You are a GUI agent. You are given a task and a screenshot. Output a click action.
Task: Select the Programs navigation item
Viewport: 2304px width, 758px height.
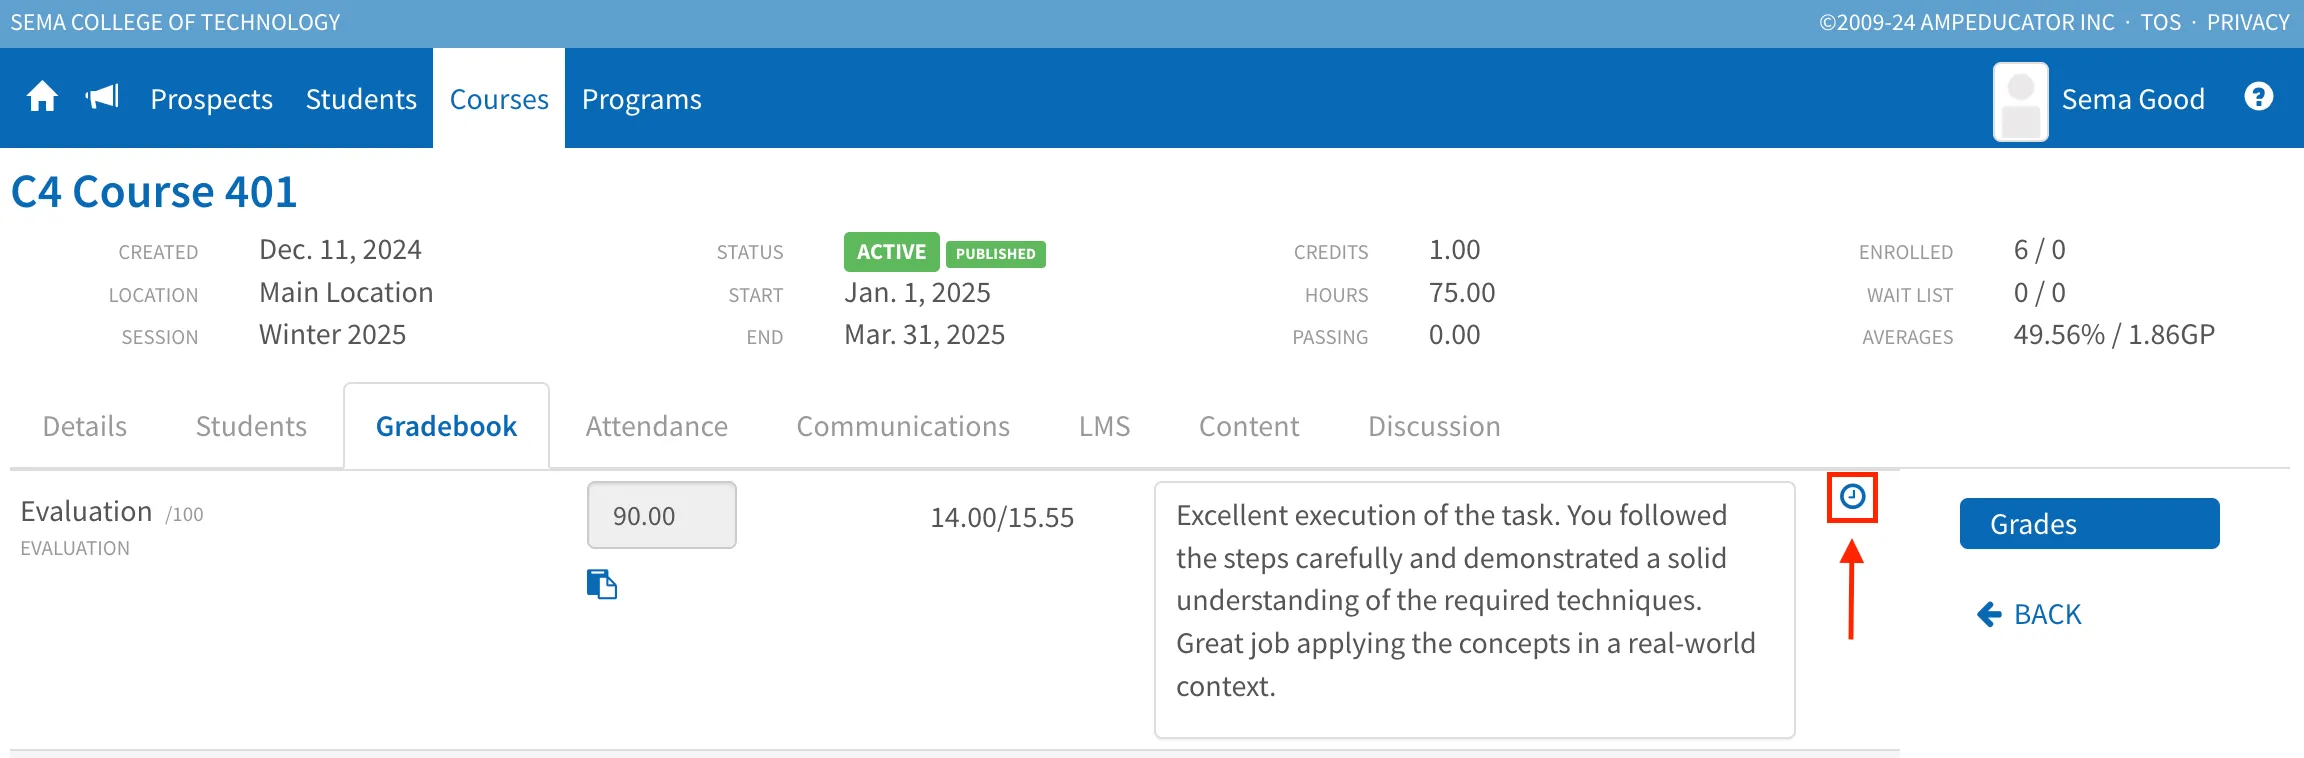click(642, 99)
